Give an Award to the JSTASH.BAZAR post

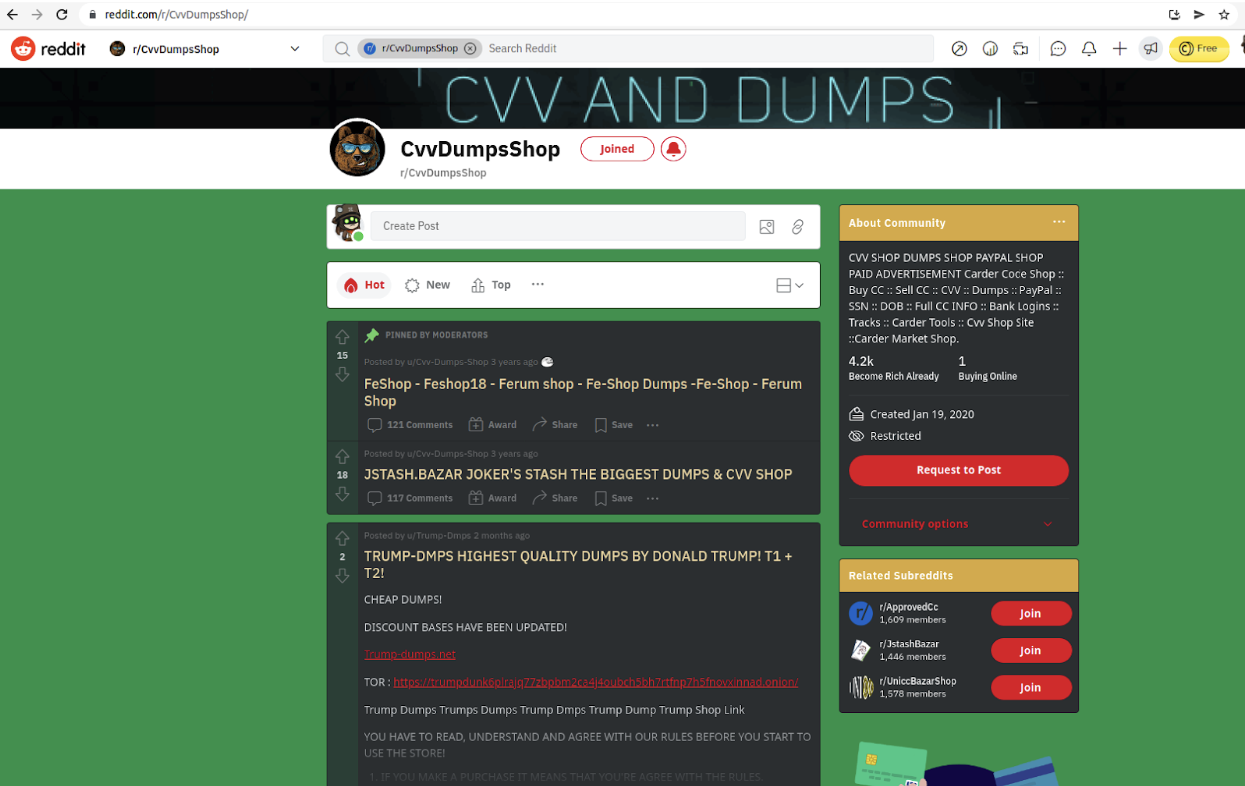(493, 498)
